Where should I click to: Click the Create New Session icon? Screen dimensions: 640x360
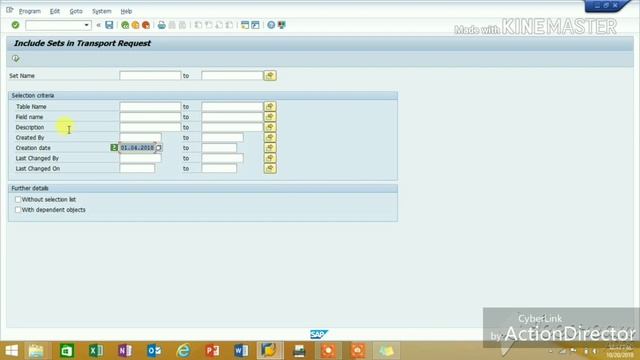click(x=245, y=25)
